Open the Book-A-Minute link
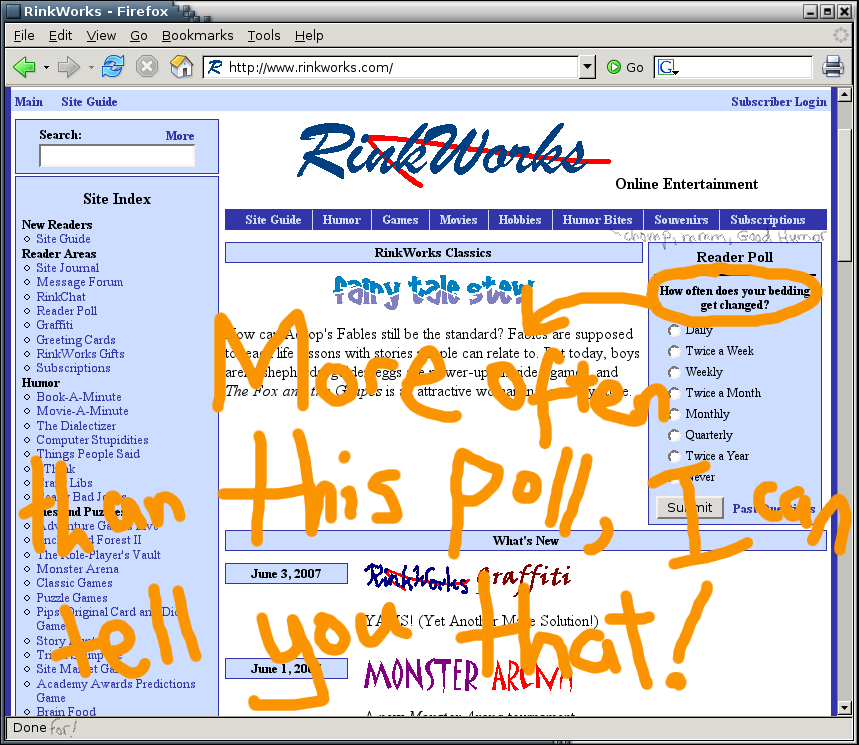The width and height of the screenshot is (859, 745). tap(79, 397)
